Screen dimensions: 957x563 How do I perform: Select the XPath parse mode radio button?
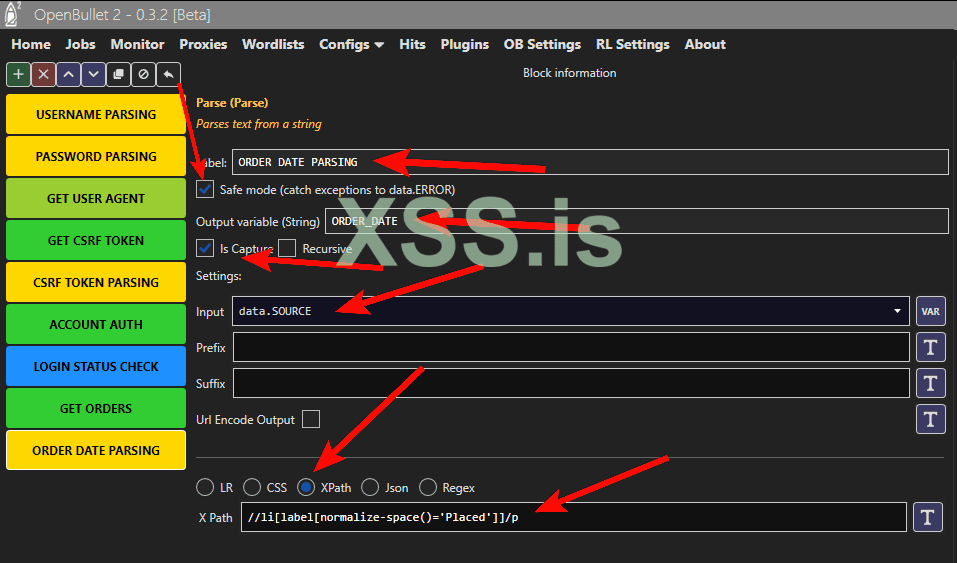(306, 487)
